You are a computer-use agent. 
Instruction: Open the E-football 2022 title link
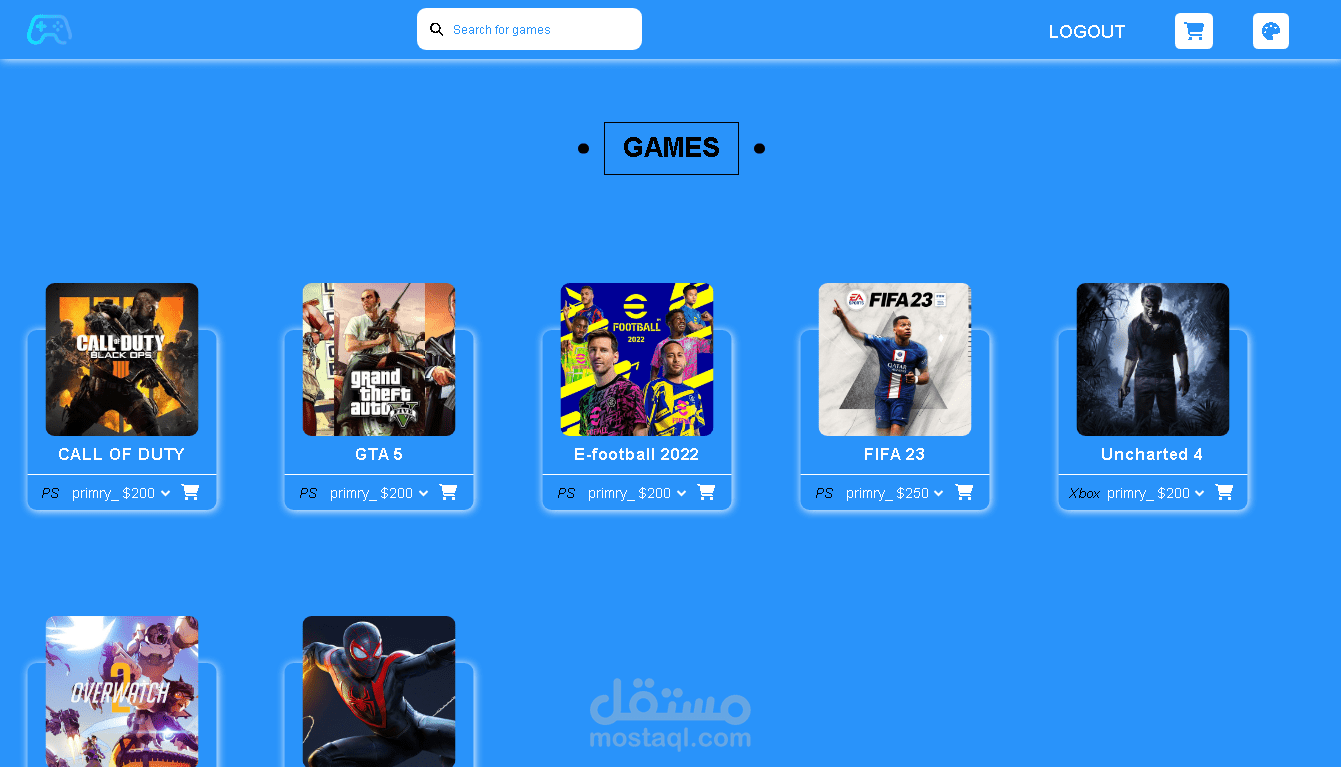pos(636,454)
